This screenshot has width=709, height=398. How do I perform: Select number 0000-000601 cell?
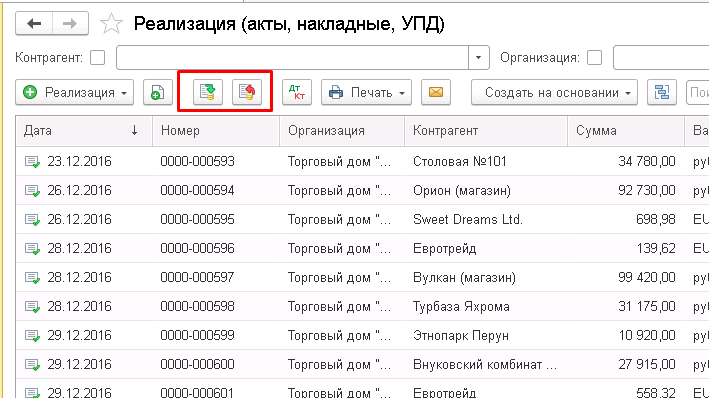[198, 392]
